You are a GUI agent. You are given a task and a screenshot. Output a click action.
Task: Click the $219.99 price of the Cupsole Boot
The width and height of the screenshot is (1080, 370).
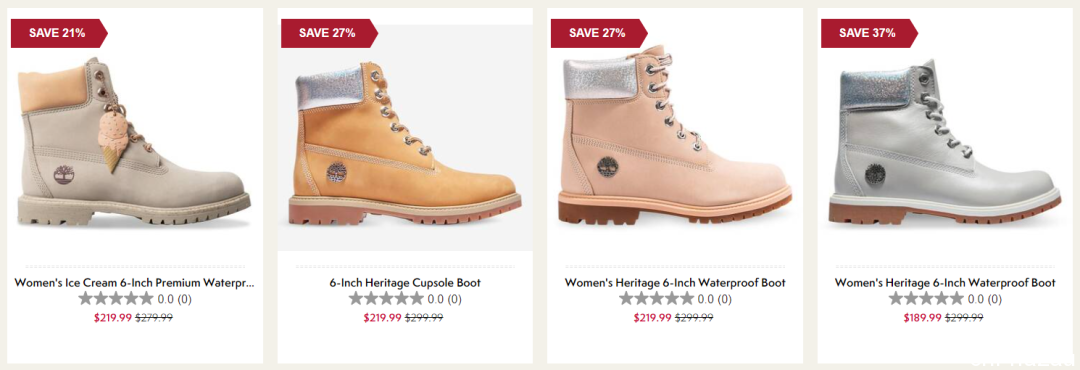click(x=382, y=318)
